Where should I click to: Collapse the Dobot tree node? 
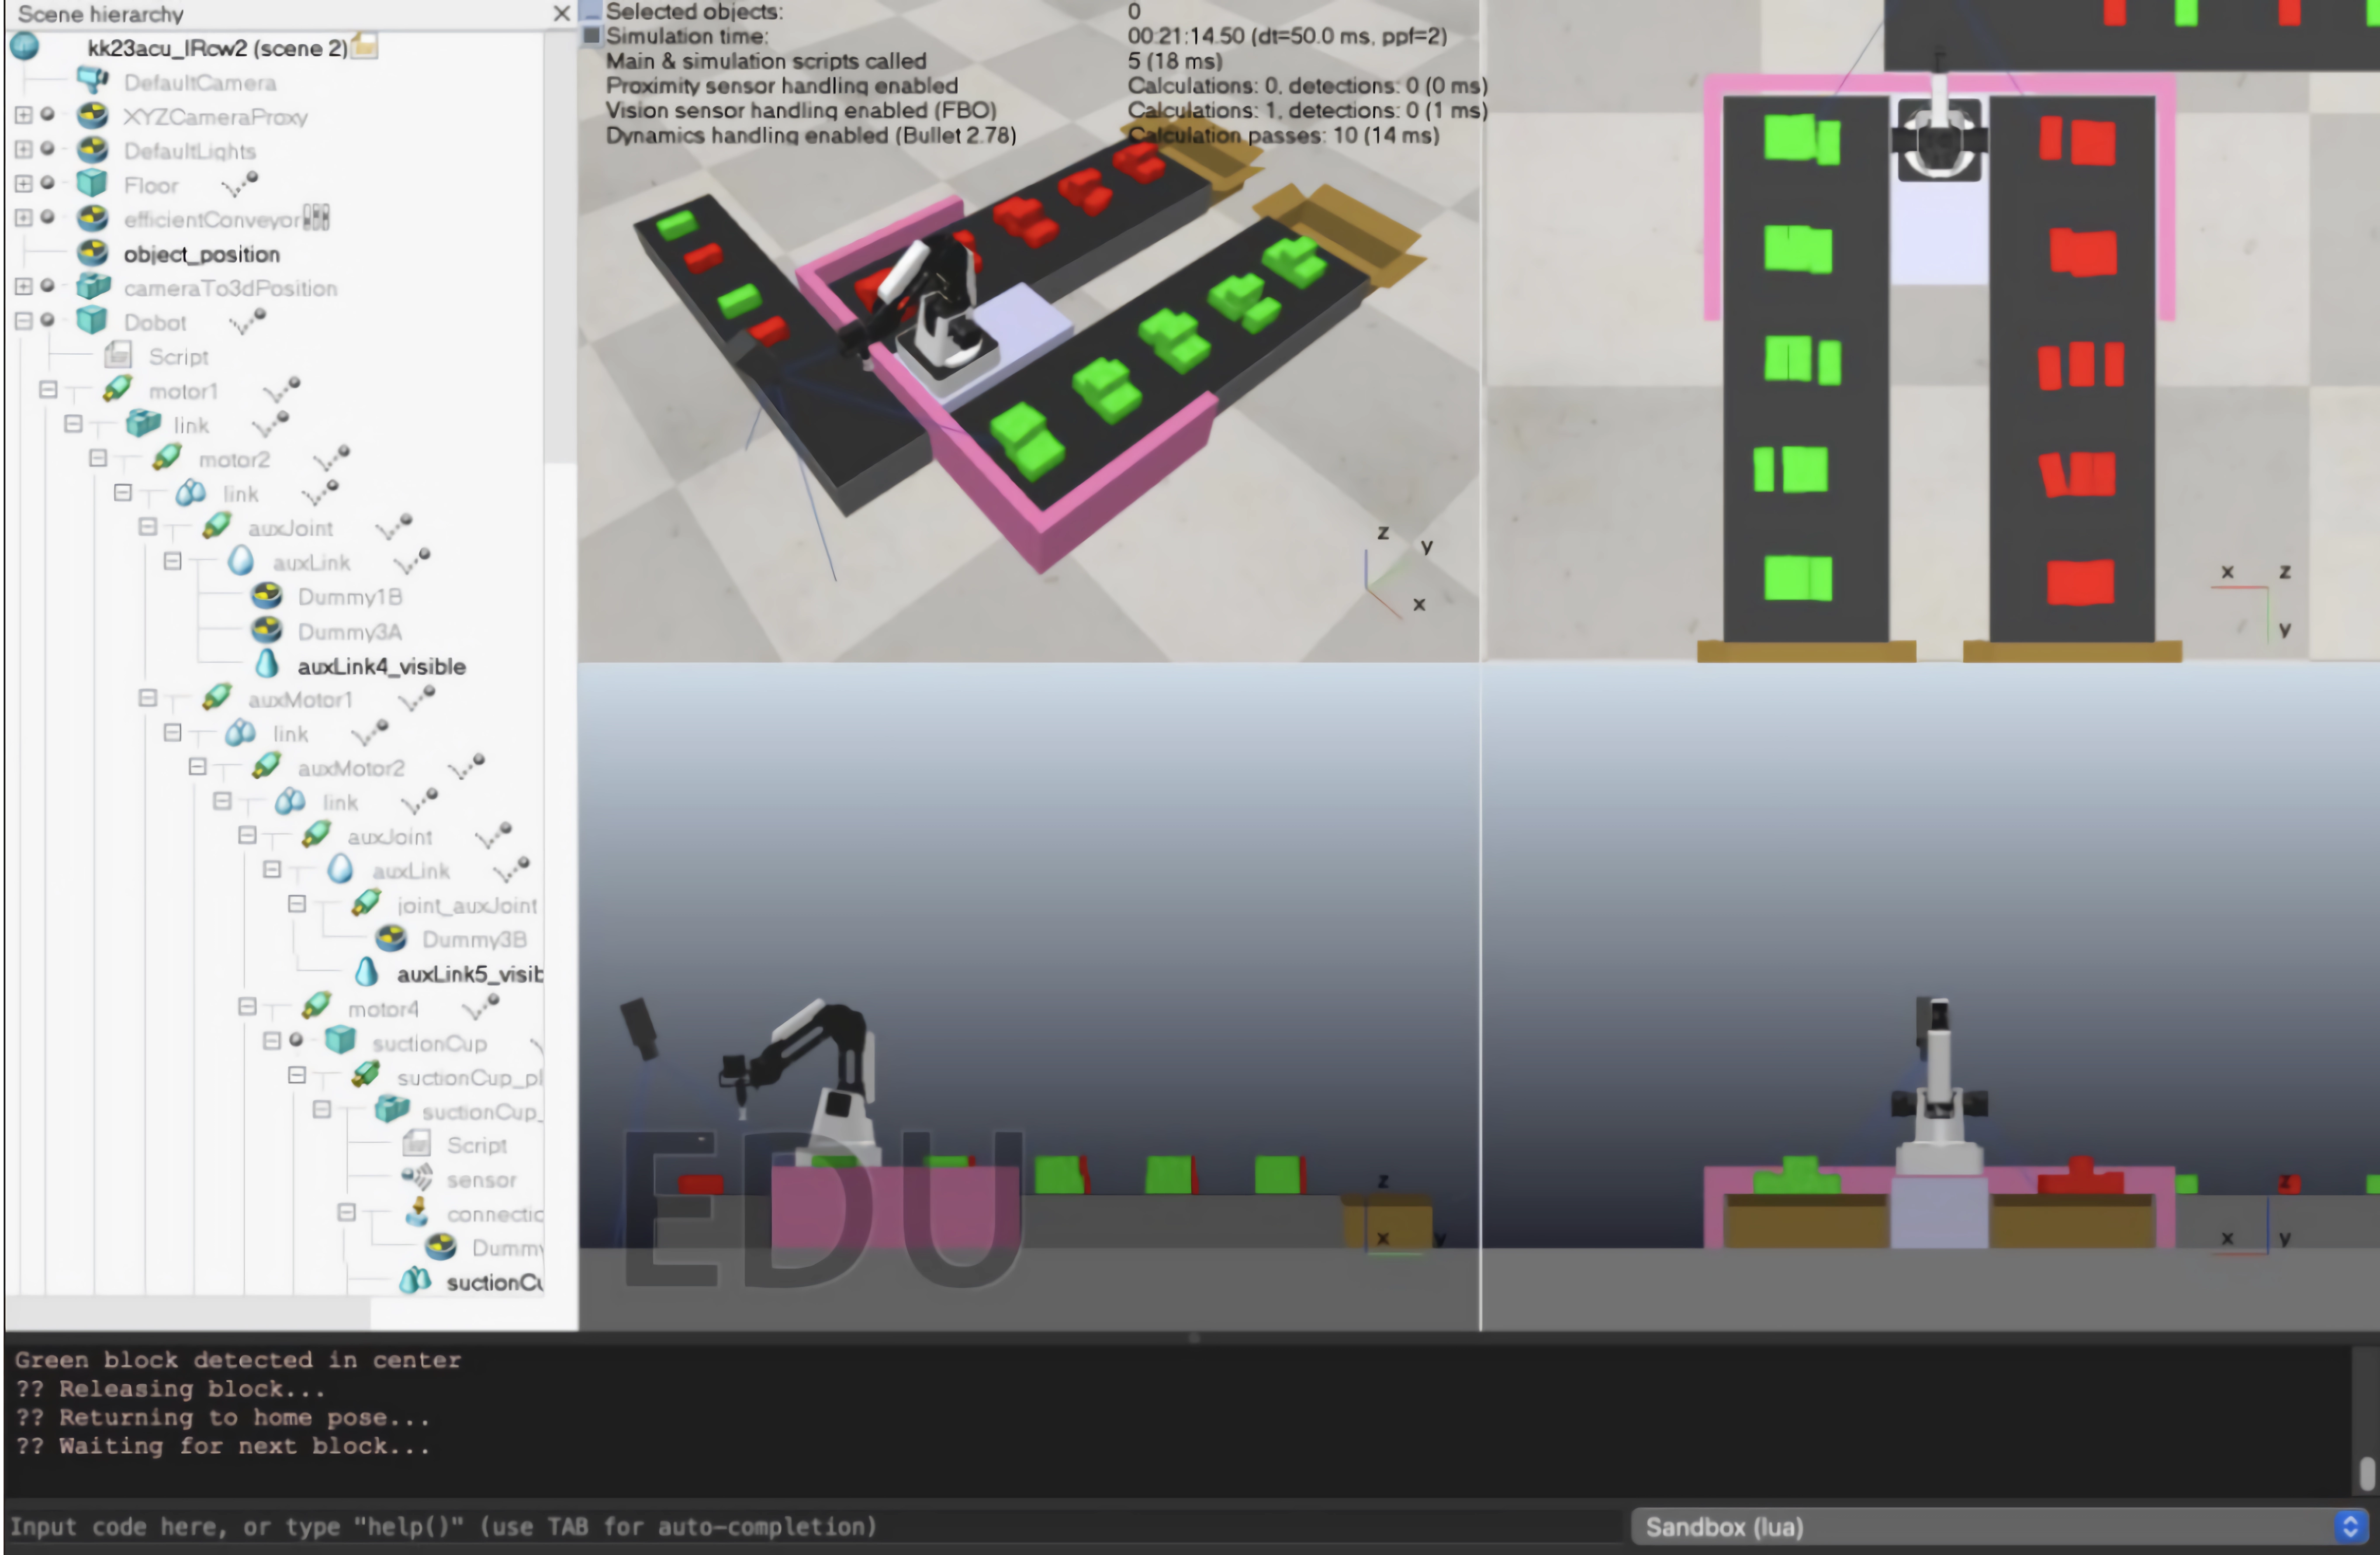(x=24, y=320)
